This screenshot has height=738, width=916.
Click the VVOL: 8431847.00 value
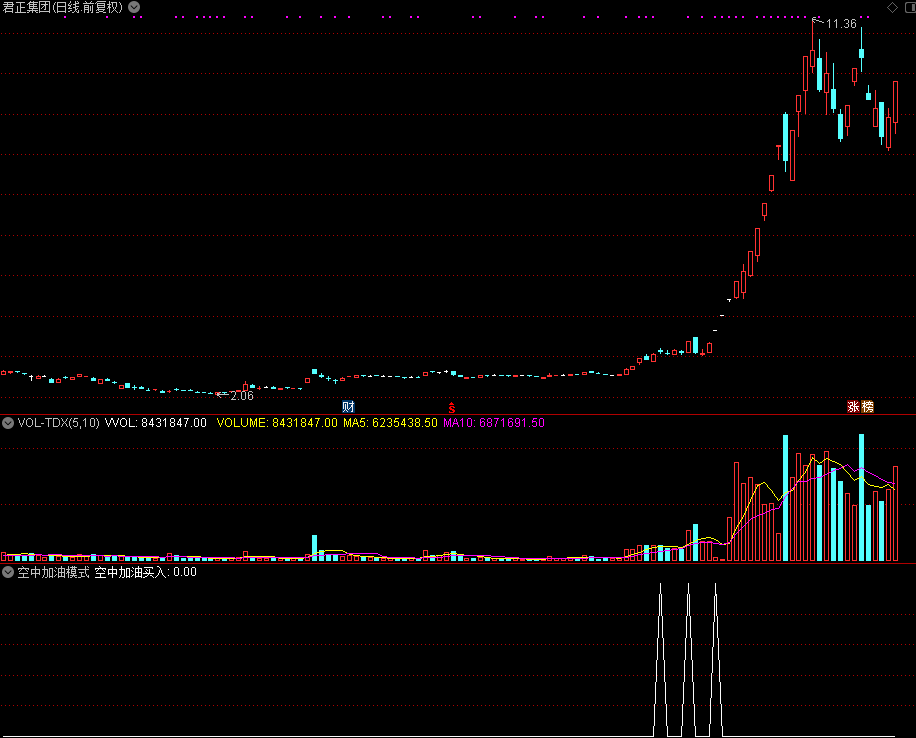[155, 422]
